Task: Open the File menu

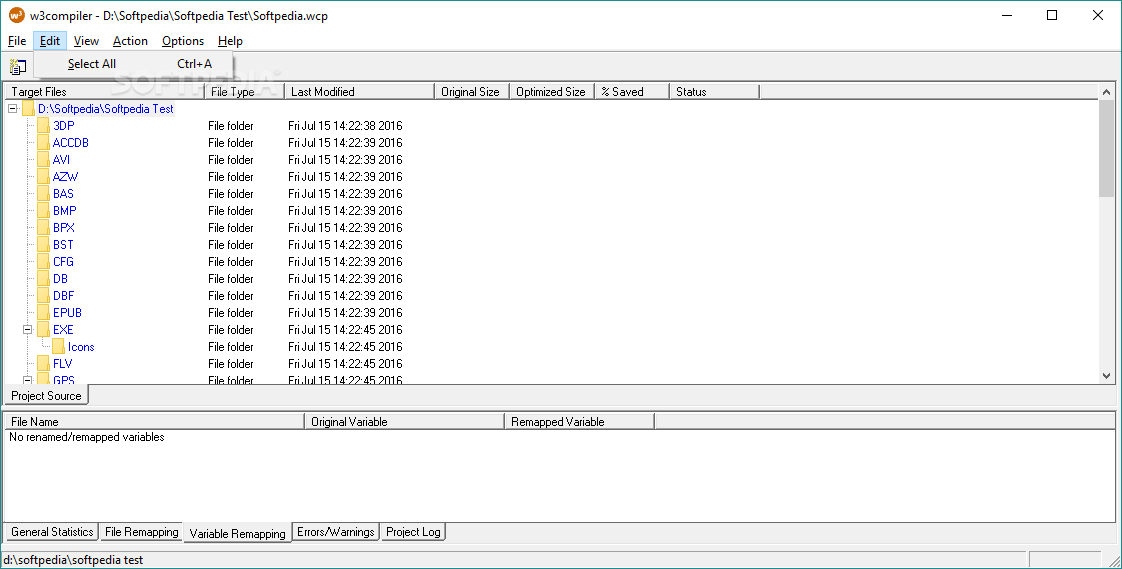Action: [x=17, y=41]
